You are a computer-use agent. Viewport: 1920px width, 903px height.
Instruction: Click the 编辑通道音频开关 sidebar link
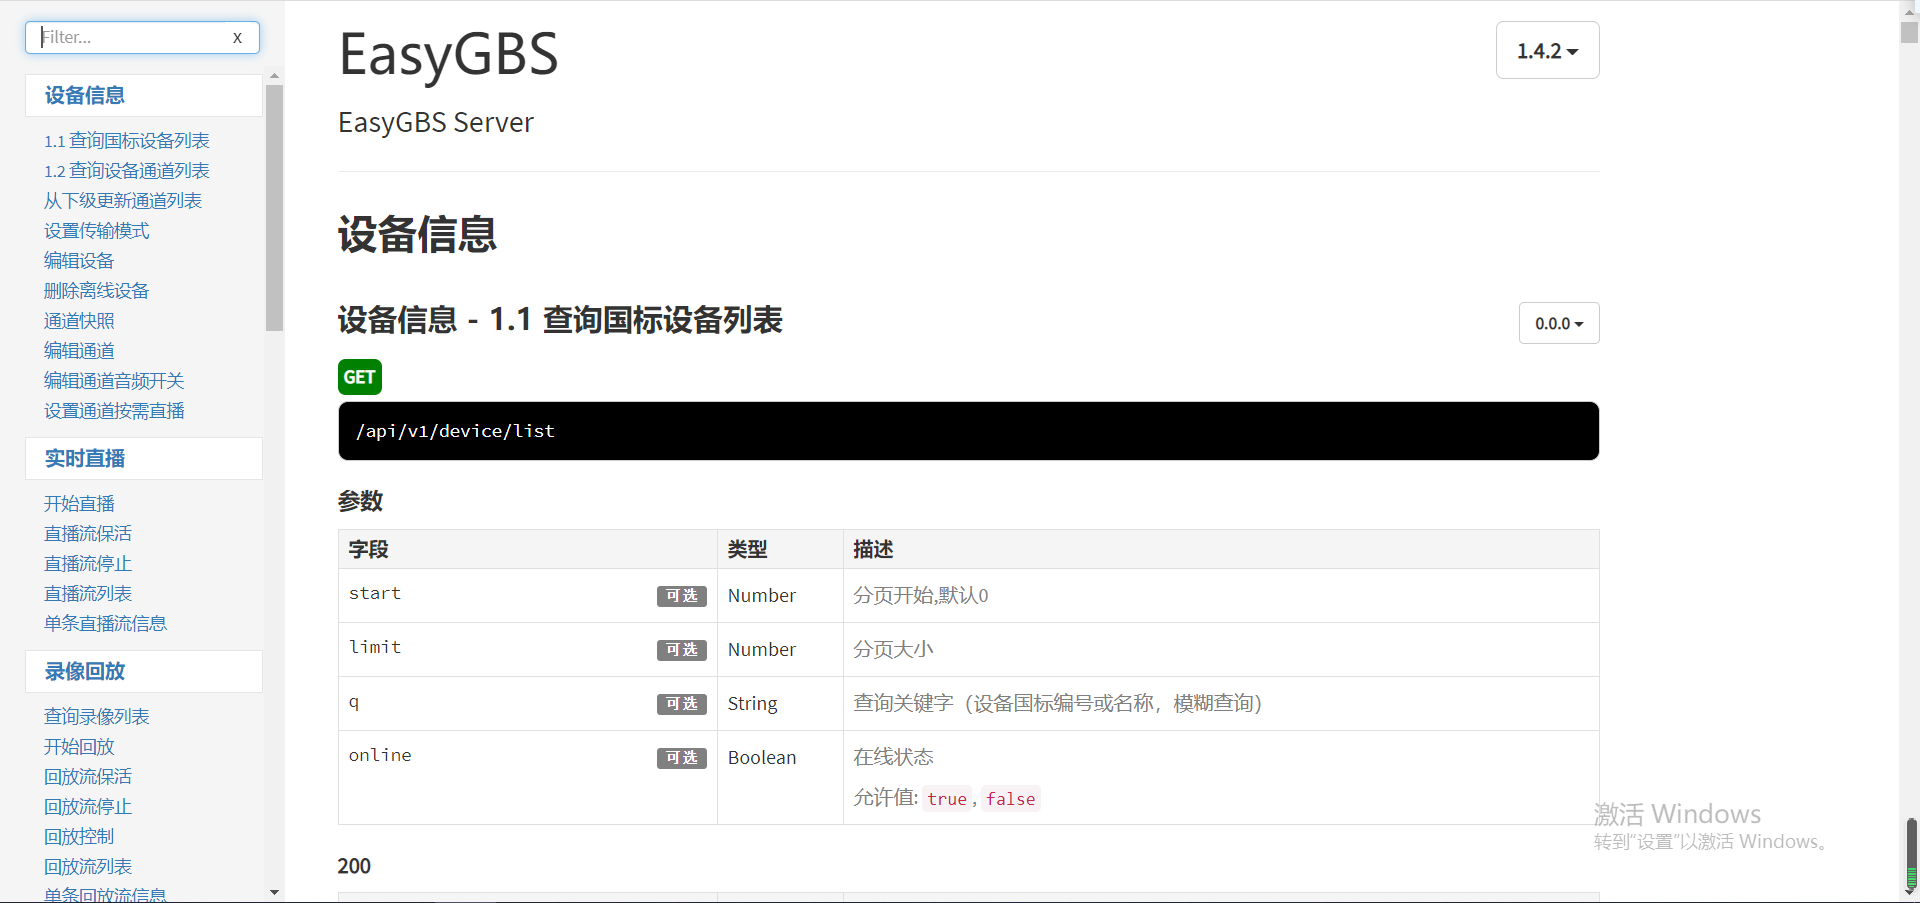click(114, 380)
